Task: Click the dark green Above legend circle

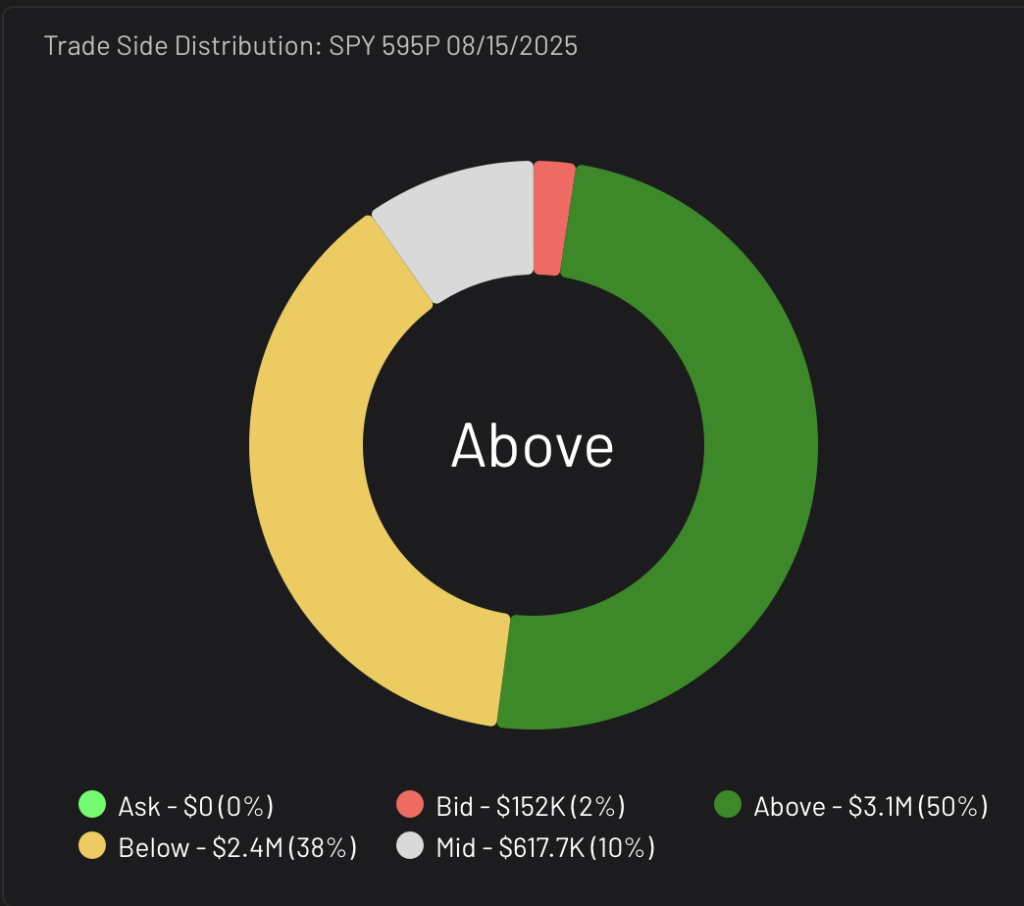Action: point(728,804)
